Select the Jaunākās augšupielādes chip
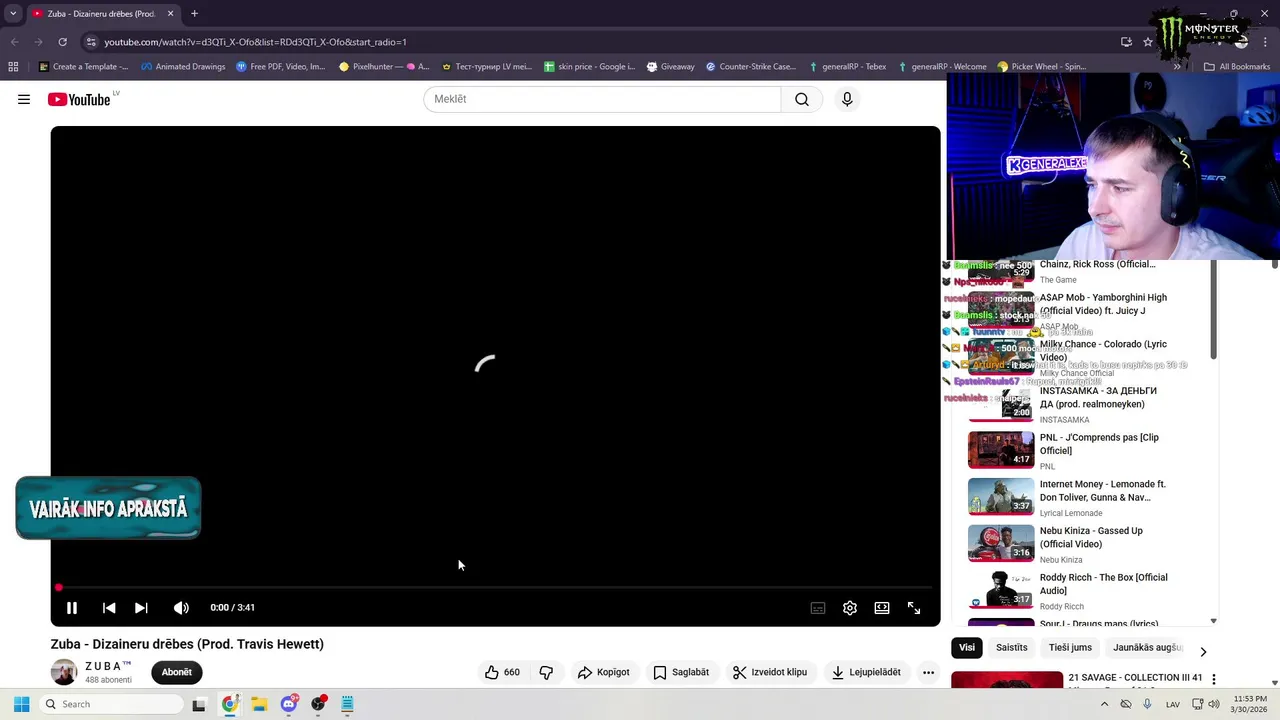The height and width of the screenshot is (720, 1280). 1147,647
